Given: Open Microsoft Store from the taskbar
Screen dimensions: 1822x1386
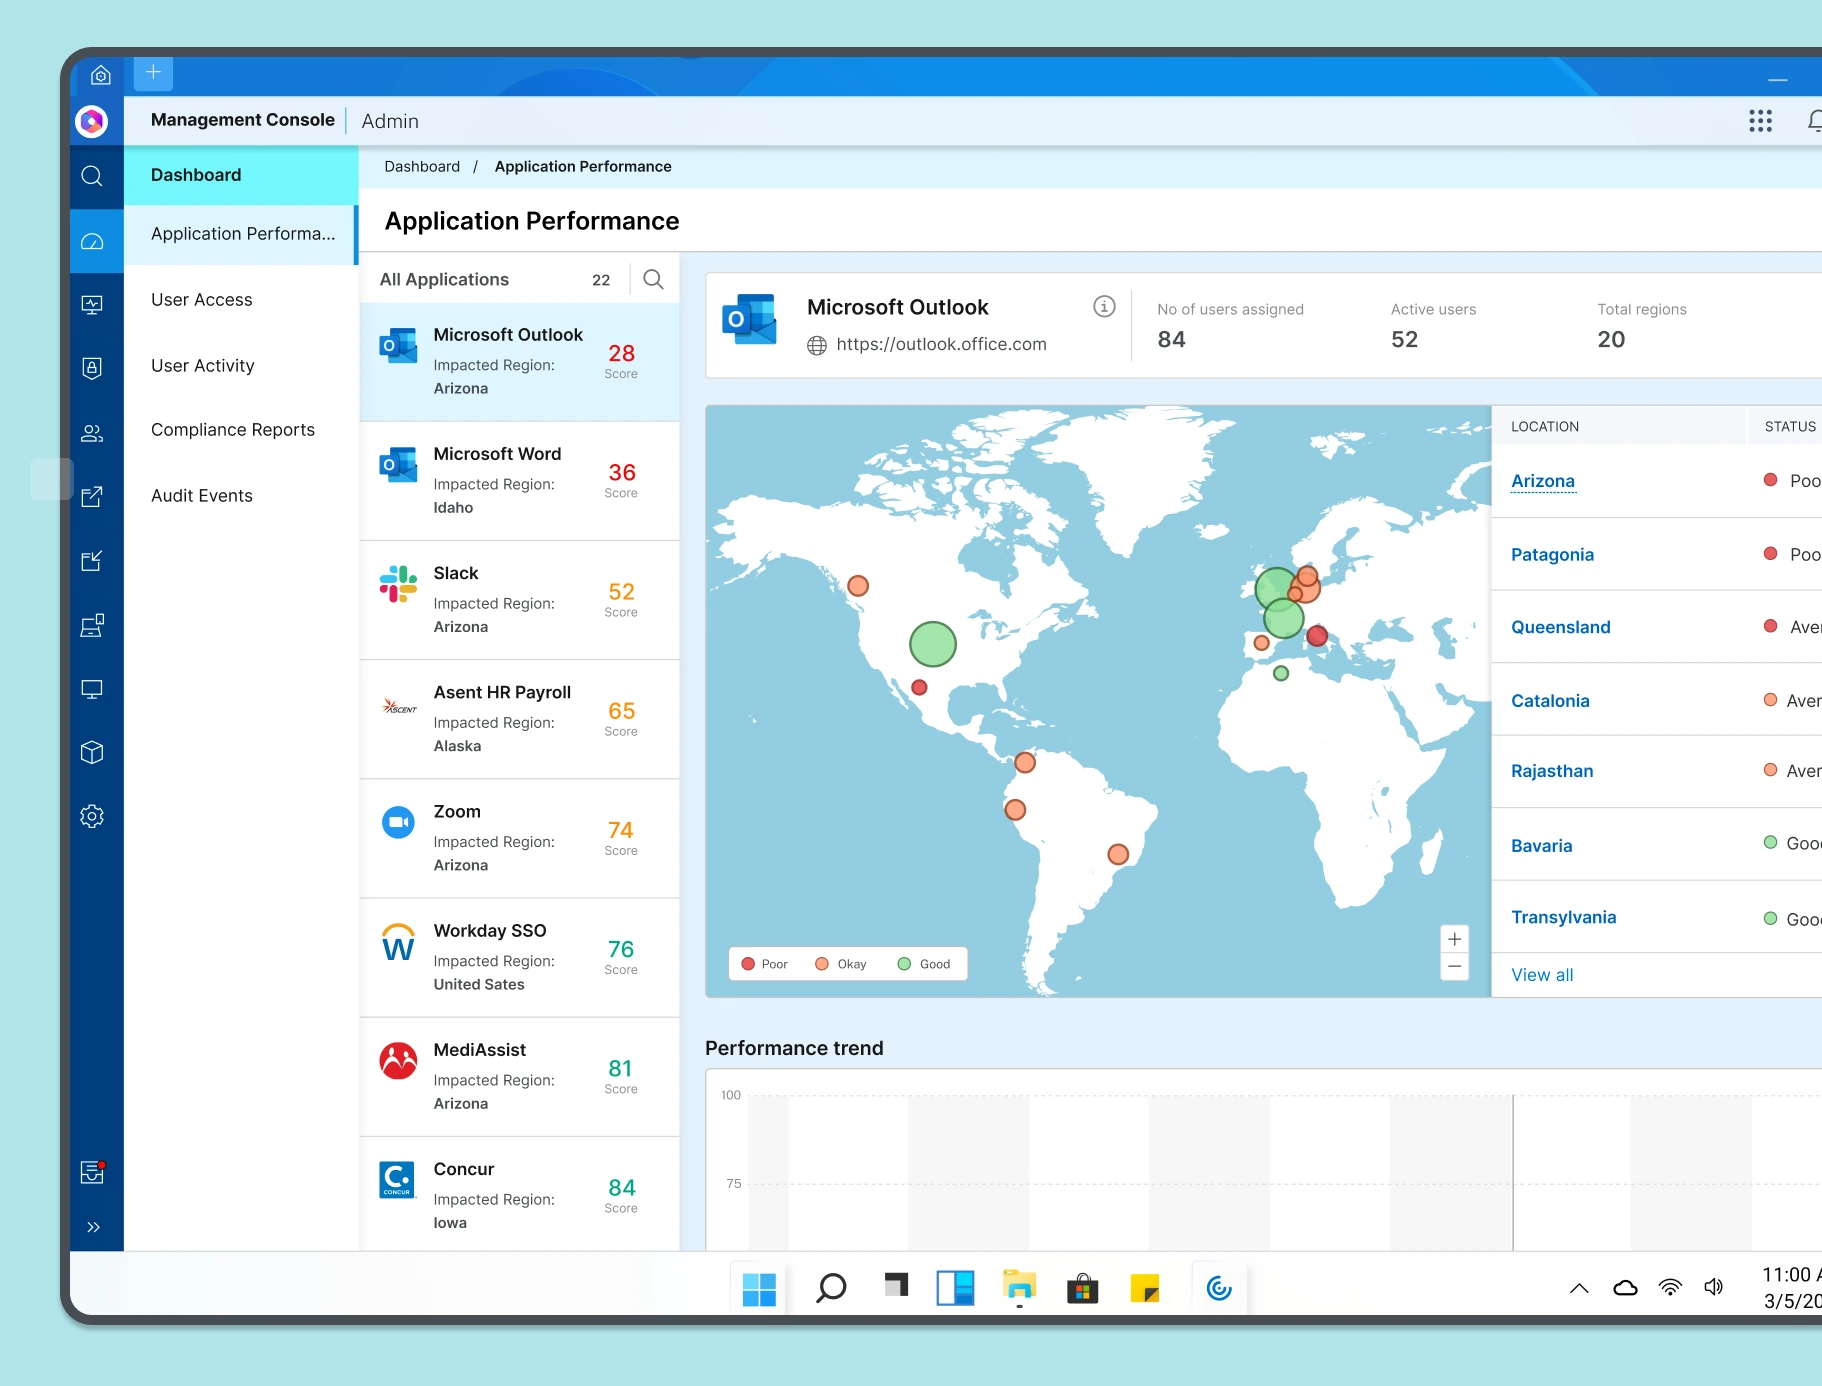Looking at the screenshot, I should (1082, 1289).
